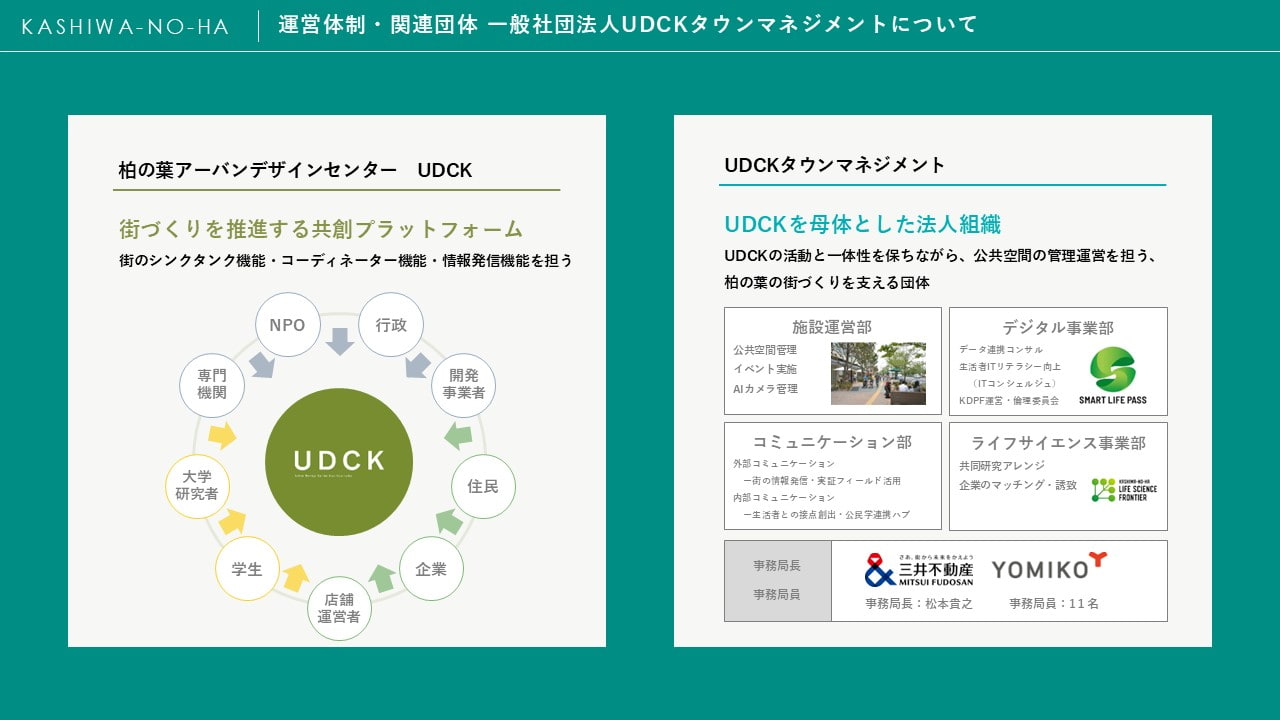Image resolution: width=1280 pixels, height=720 pixels.
Task: Click the Life Science Frontier logo
Action: tap(1124, 490)
